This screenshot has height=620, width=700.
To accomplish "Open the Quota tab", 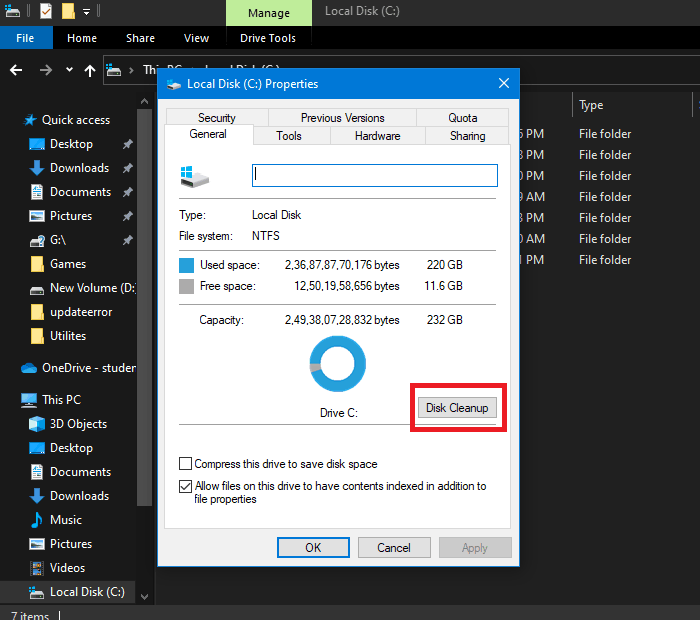I will tap(462, 117).
